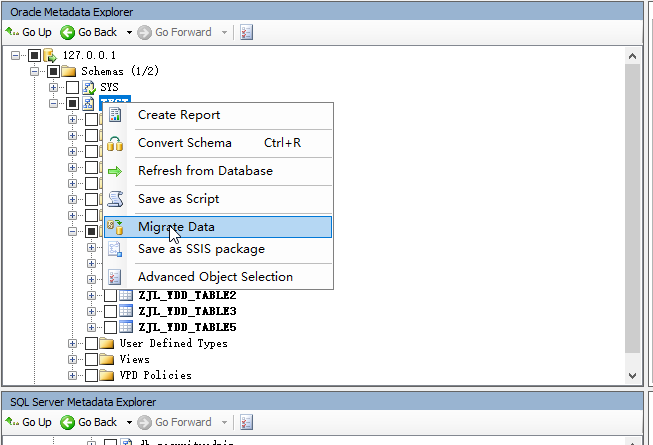653x445 pixels.
Task: Click Go Forward in Oracle Metadata Explorer
Action: 175,32
